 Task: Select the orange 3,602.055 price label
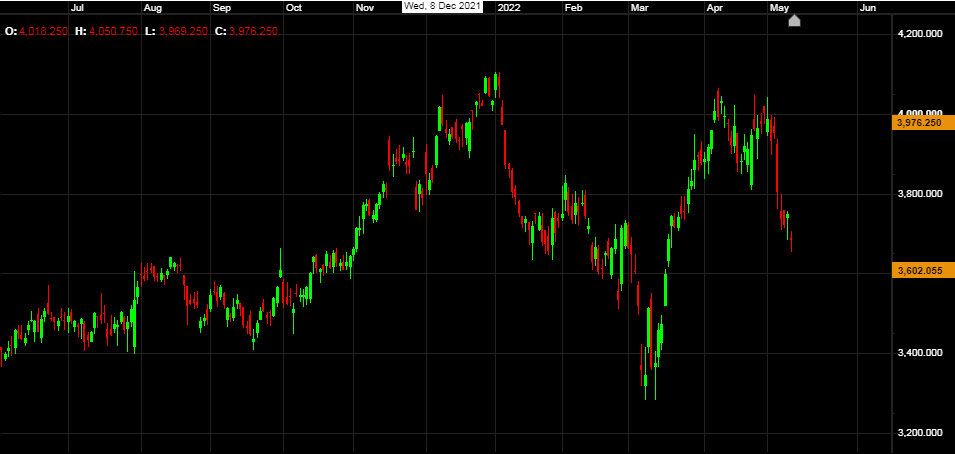[921, 270]
